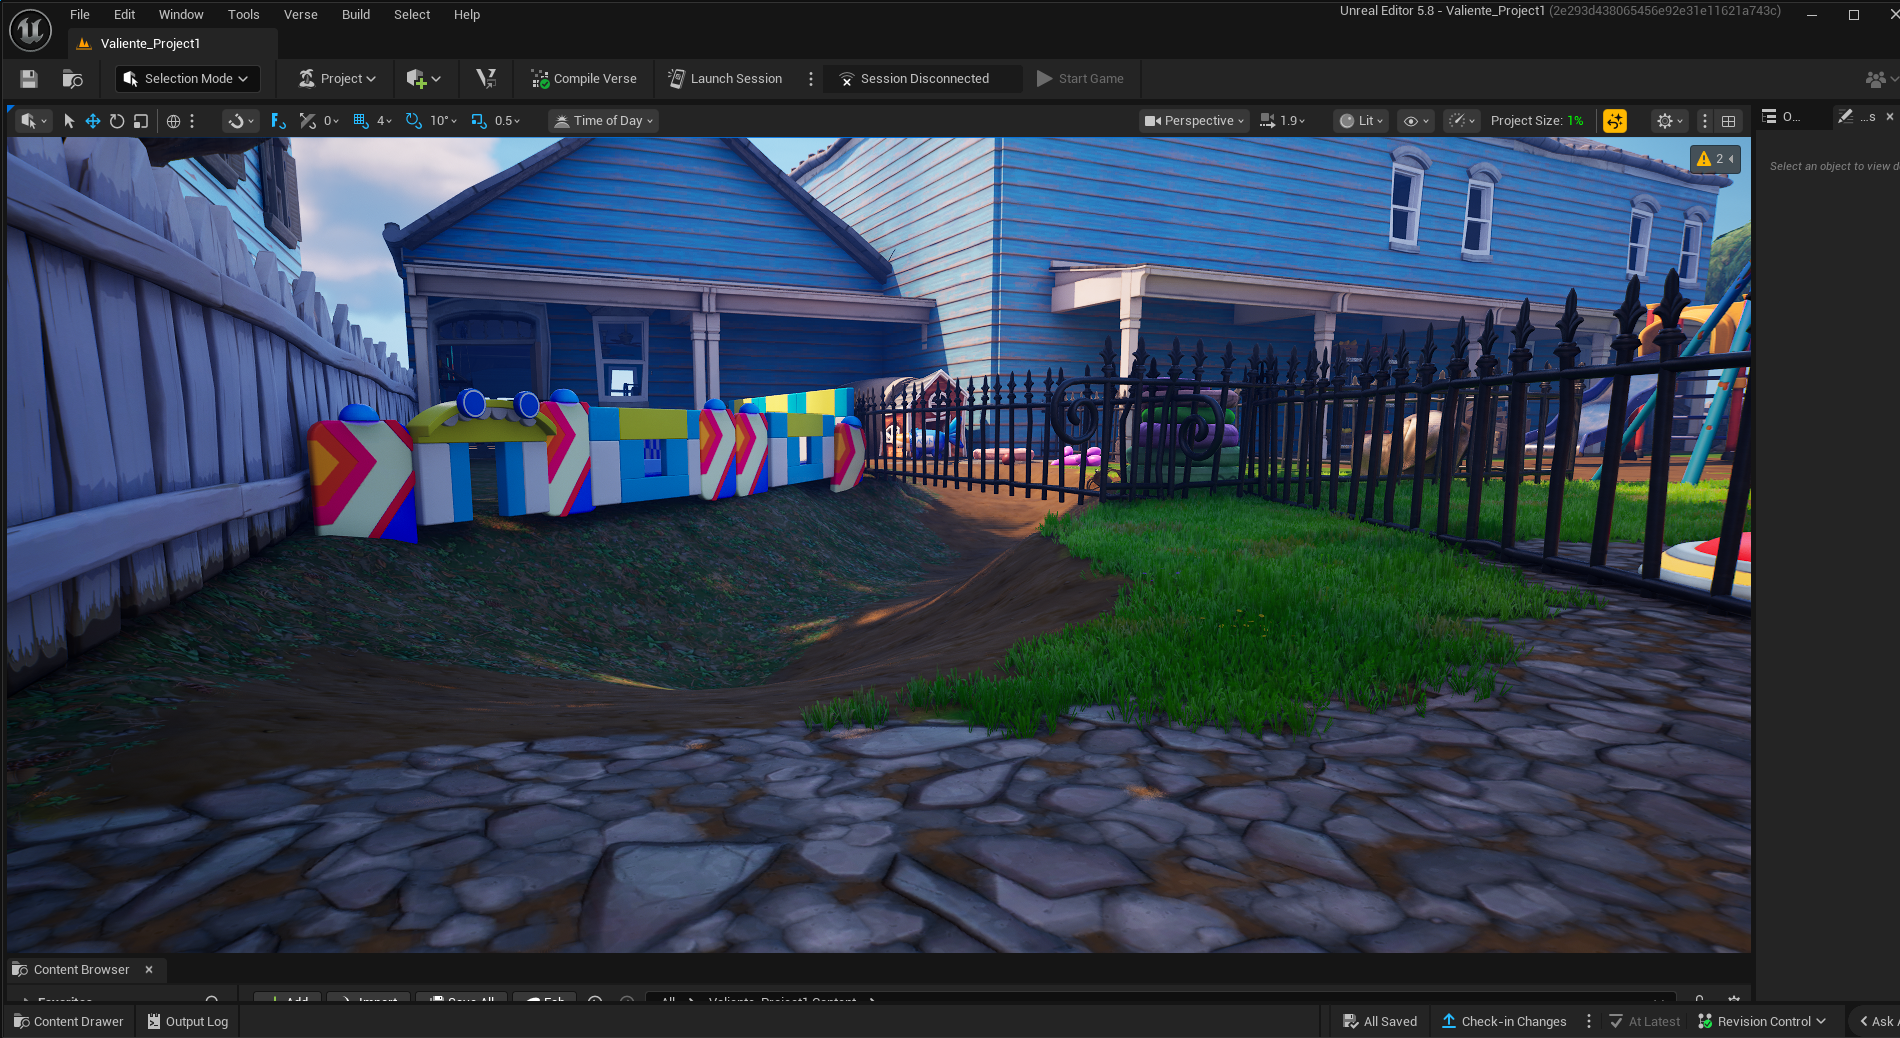Open the Tools menu

[x=243, y=15]
